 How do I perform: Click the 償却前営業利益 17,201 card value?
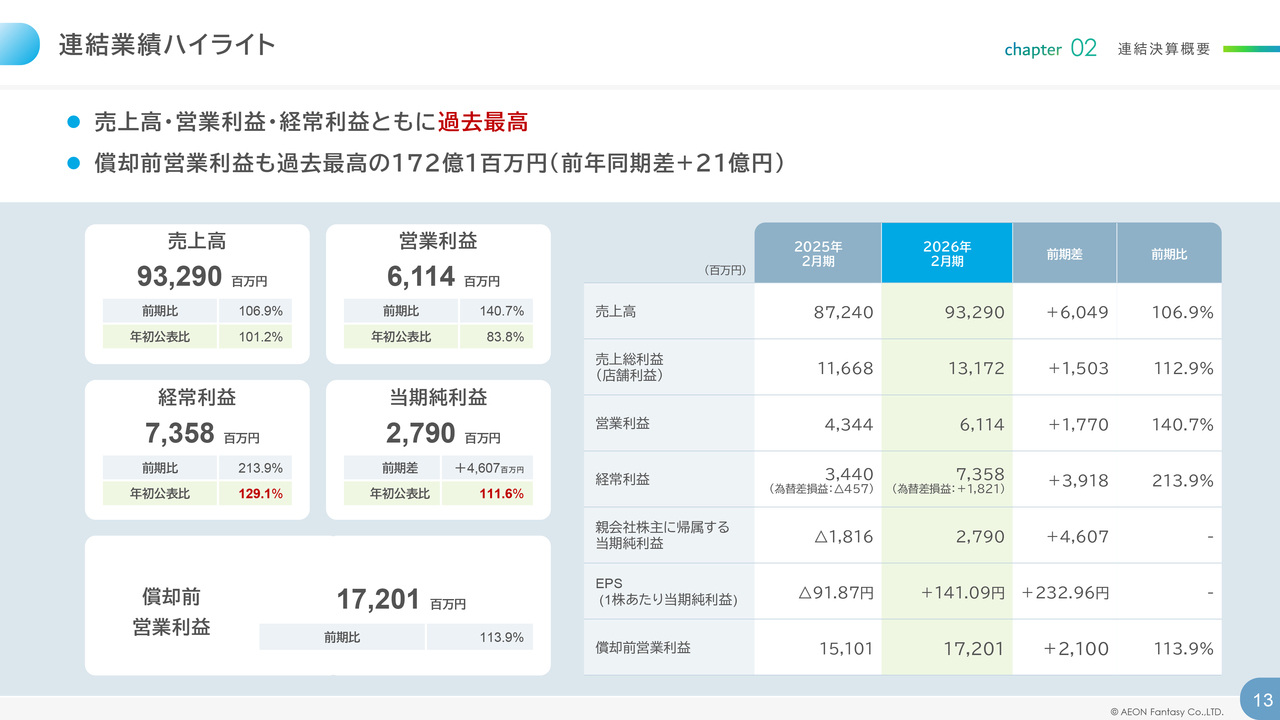tap(378, 599)
